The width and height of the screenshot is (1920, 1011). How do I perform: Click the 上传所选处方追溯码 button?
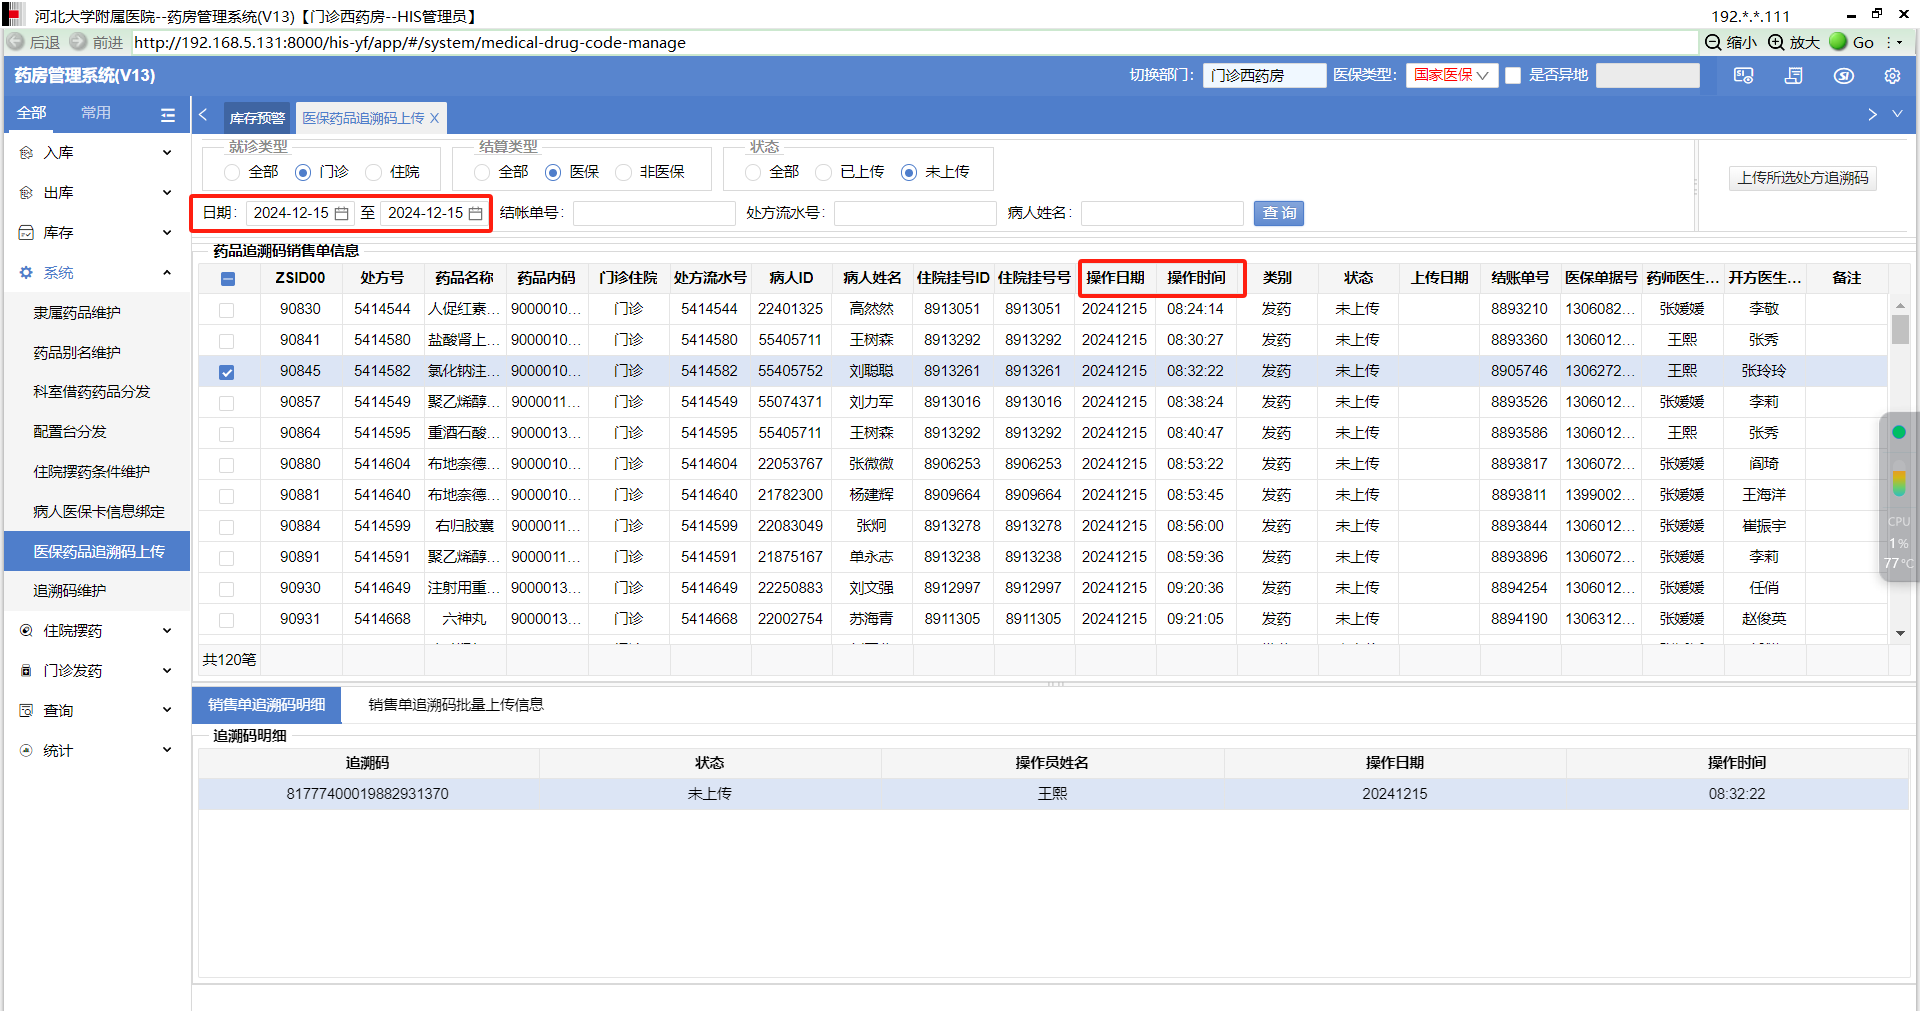(x=1802, y=178)
